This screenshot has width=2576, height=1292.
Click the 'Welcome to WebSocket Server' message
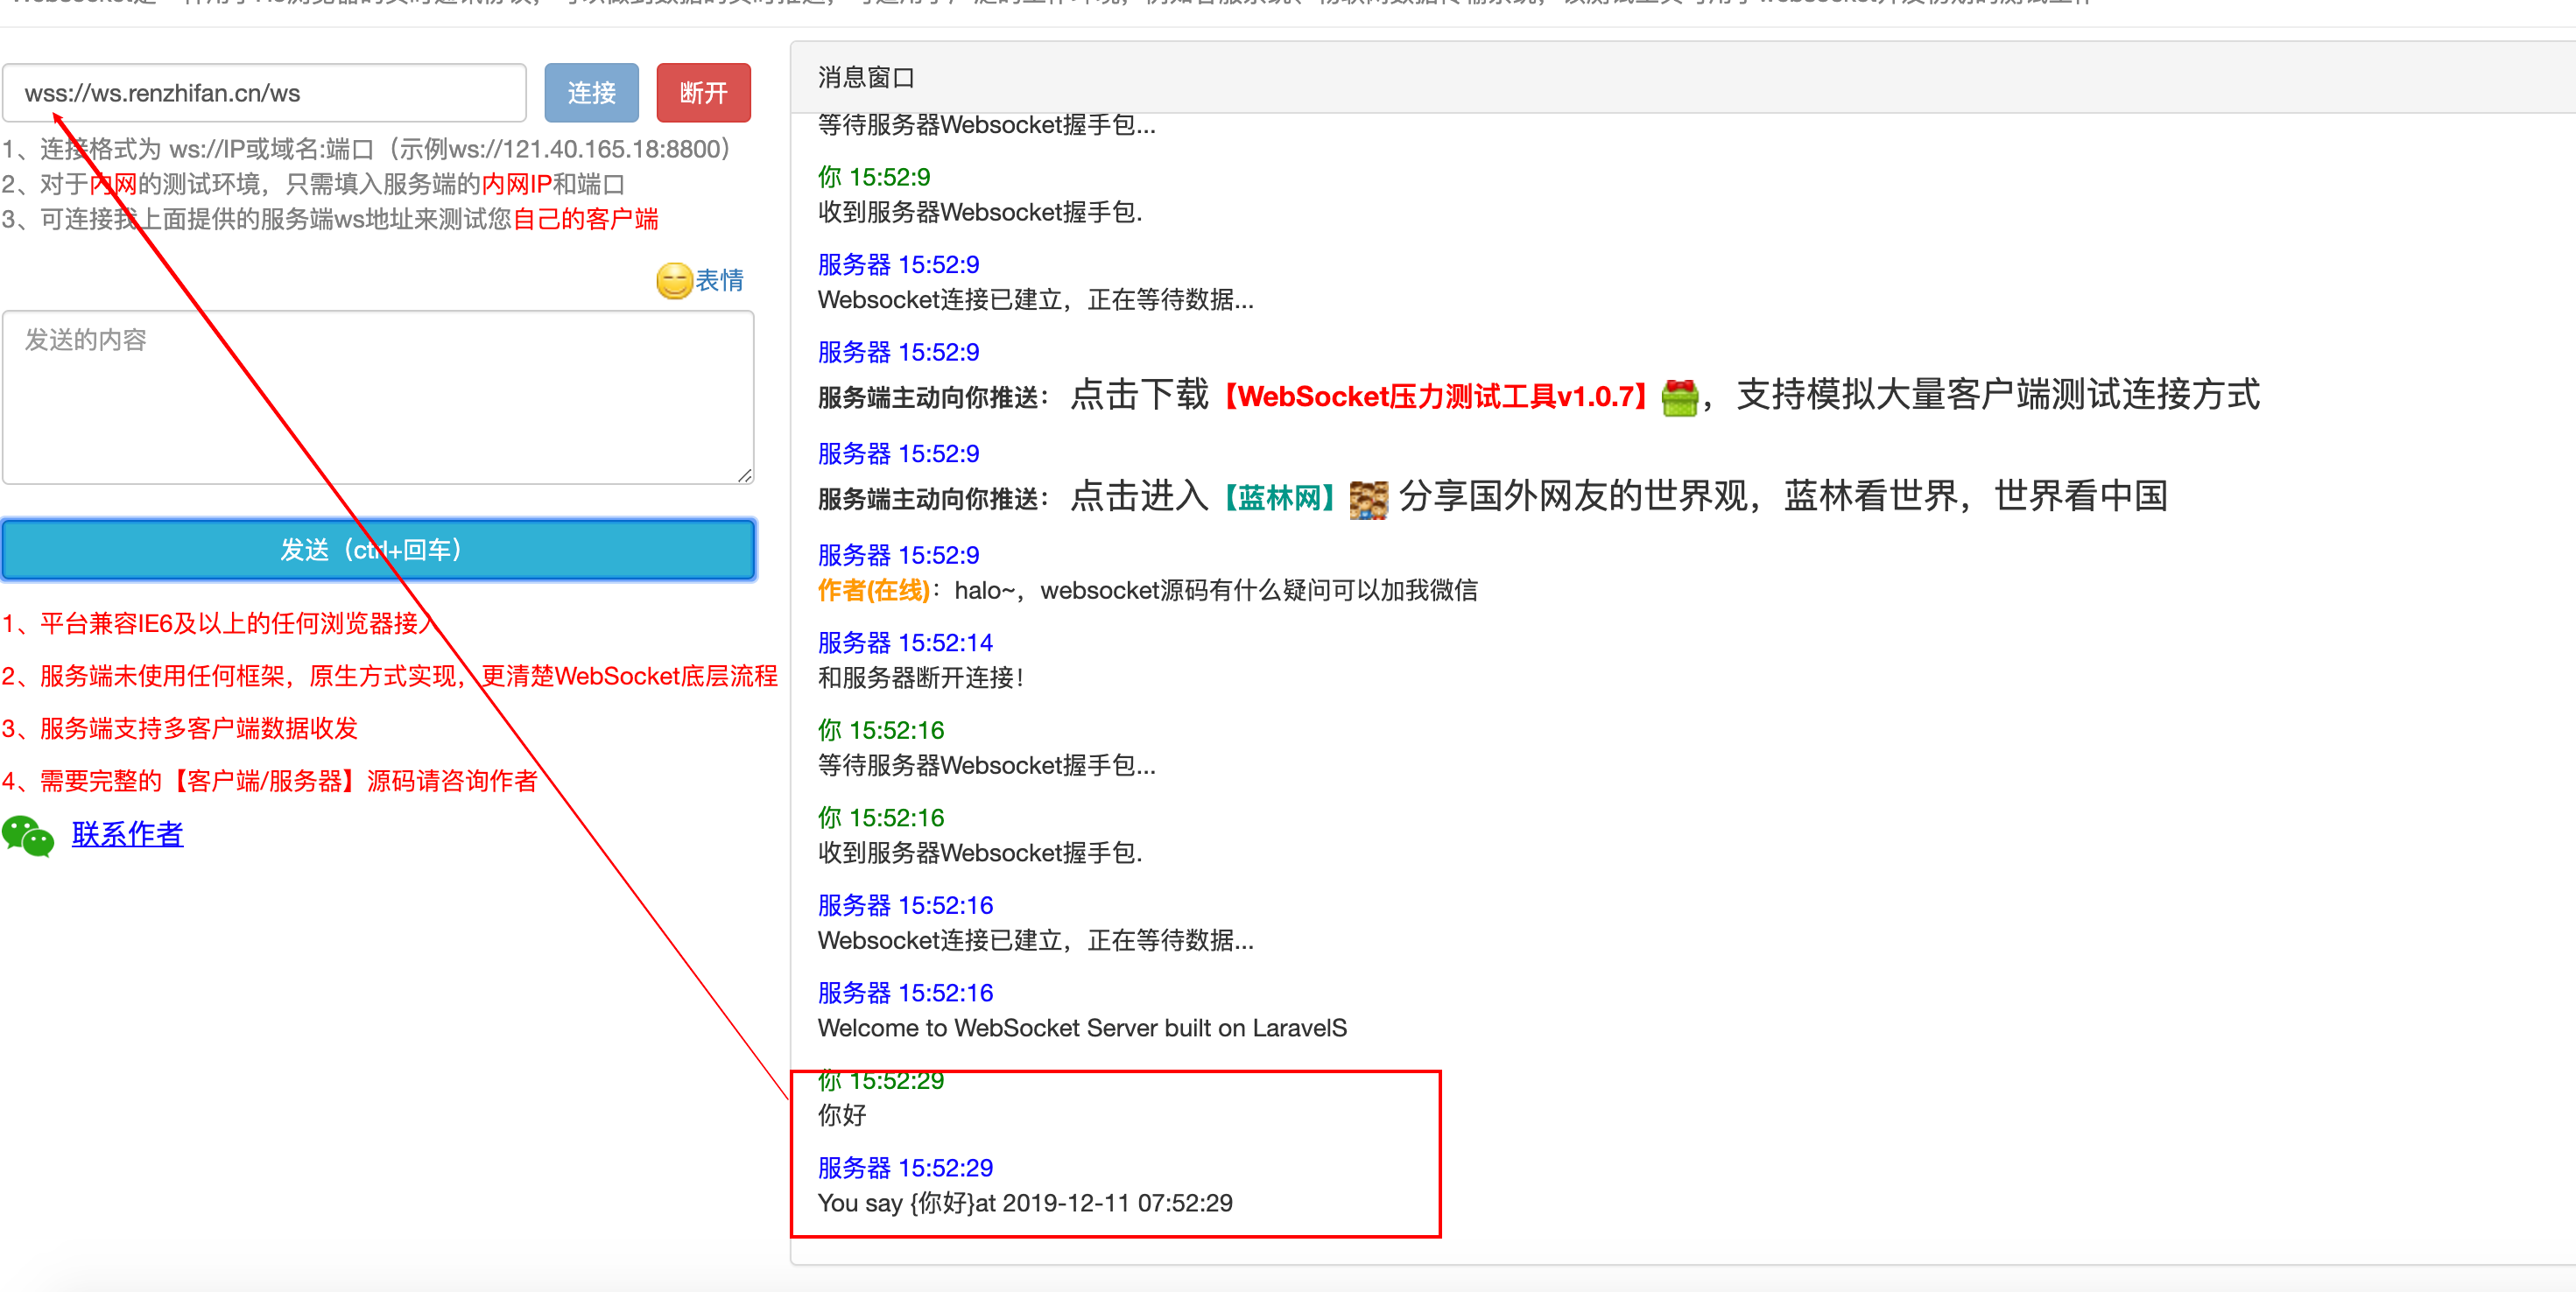(x=1082, y=1028)
